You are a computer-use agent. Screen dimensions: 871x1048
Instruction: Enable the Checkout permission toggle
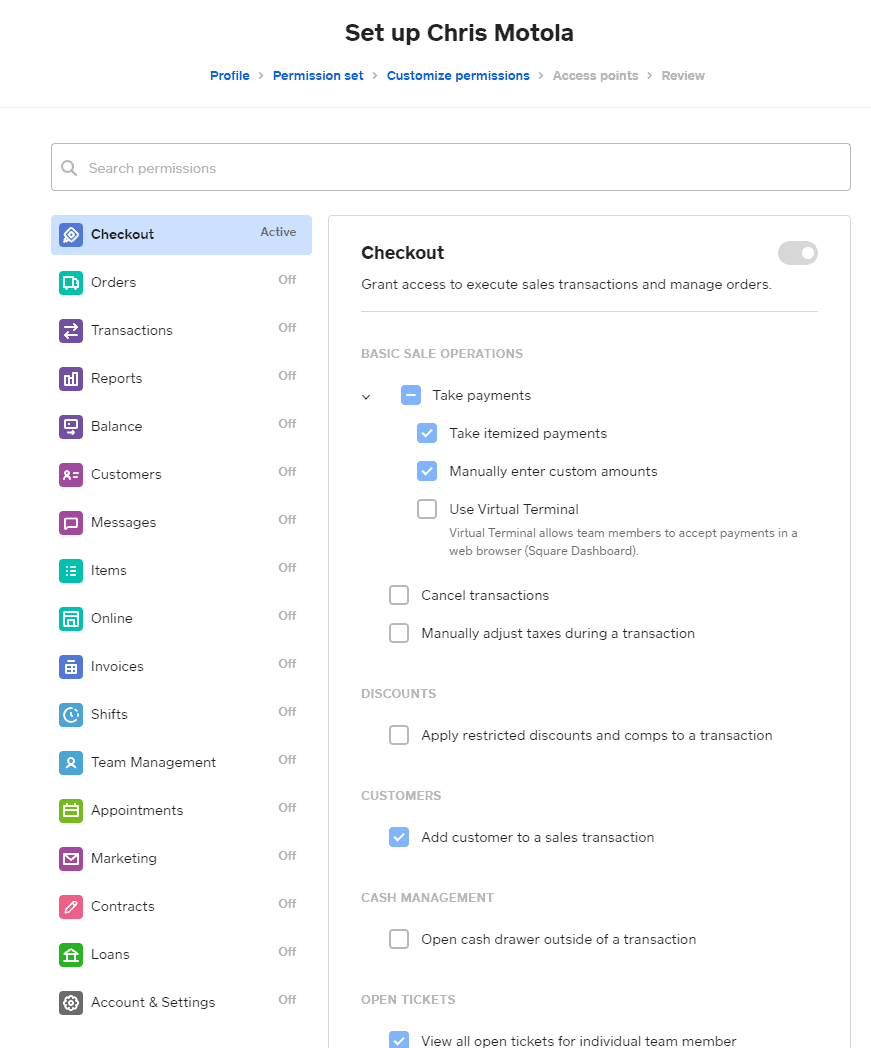point(797,253)
